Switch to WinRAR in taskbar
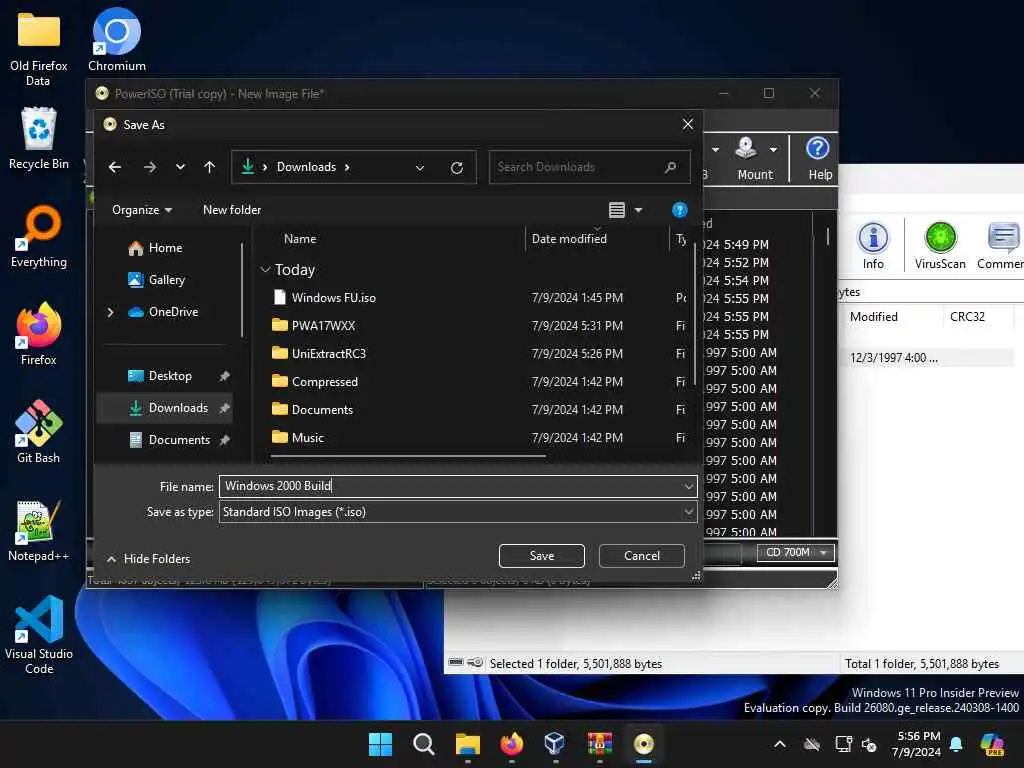This screenshot has height=768, width=1024. tap(600, 744)
